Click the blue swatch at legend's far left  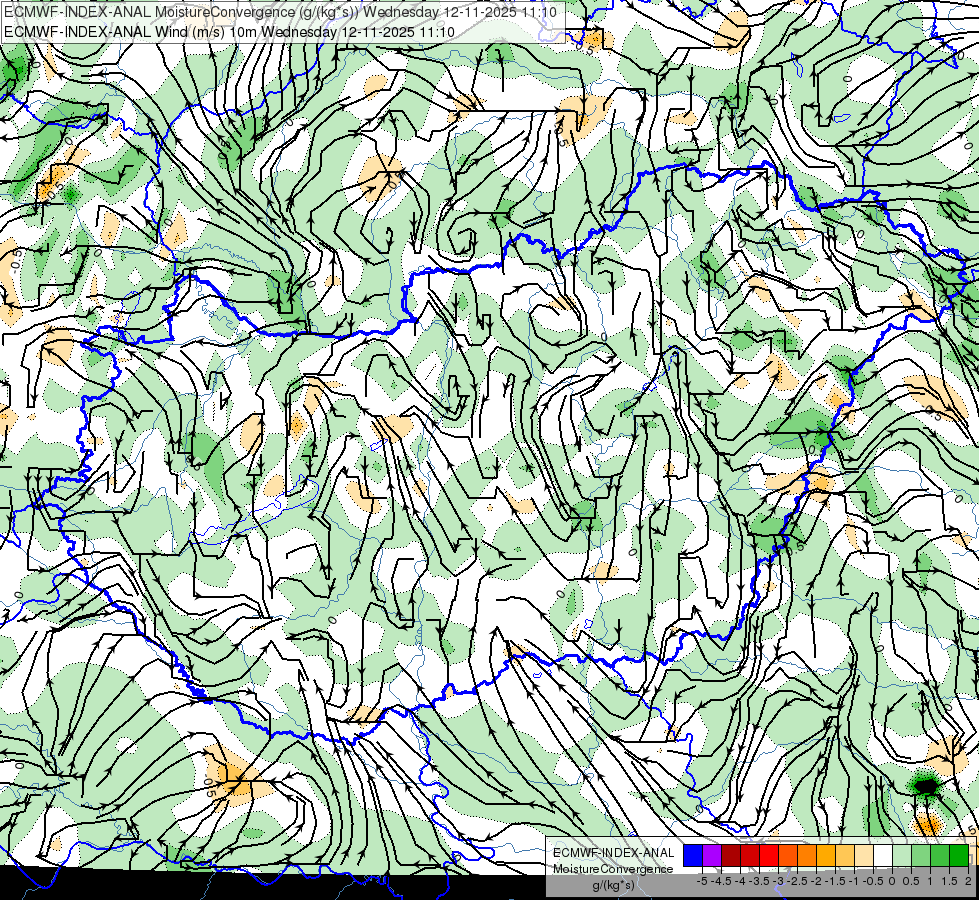(x=693, y=855)
